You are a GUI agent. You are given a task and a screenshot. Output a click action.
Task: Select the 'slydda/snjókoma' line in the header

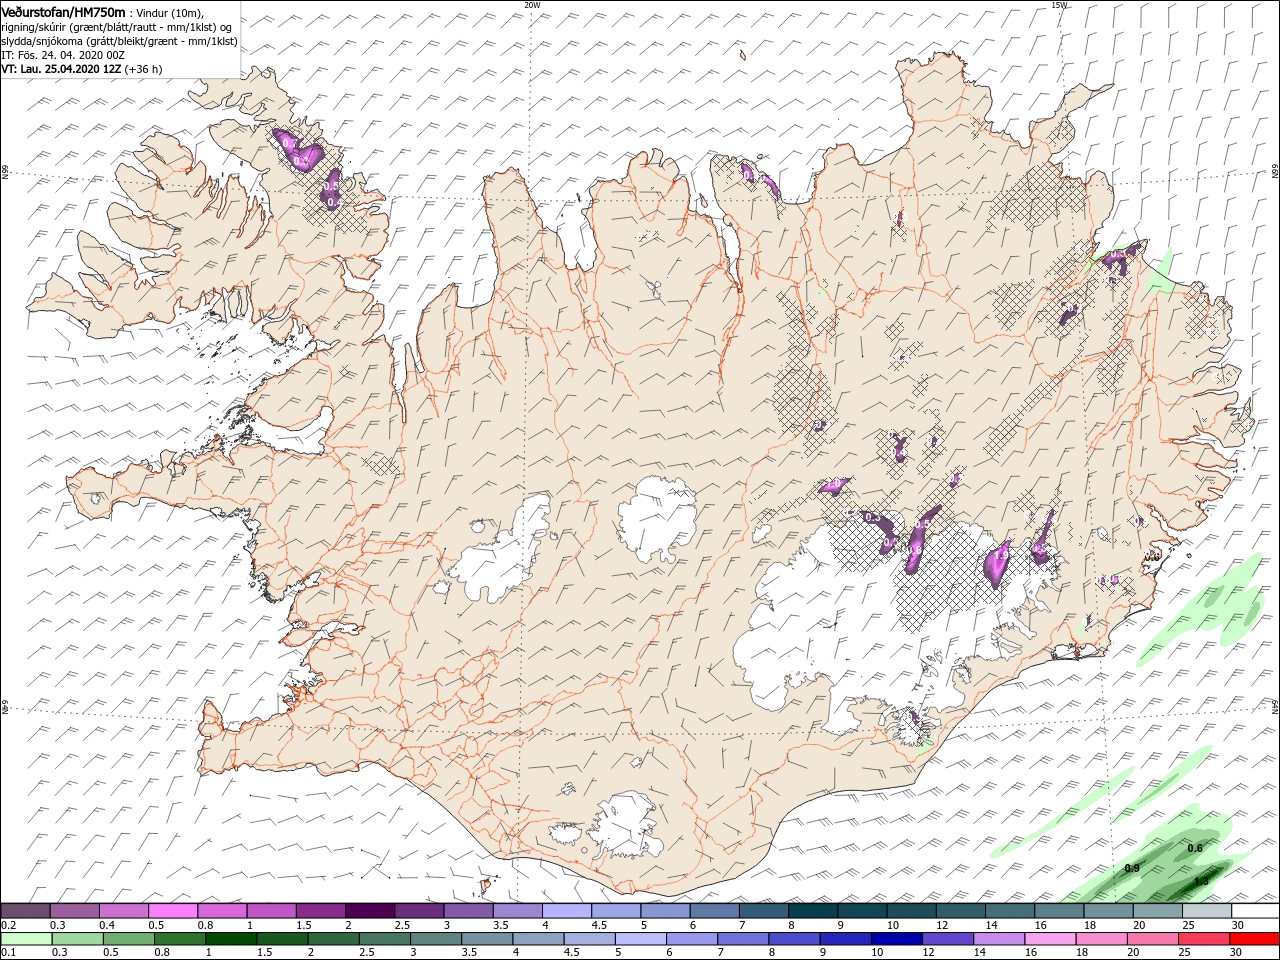(120, 41)
